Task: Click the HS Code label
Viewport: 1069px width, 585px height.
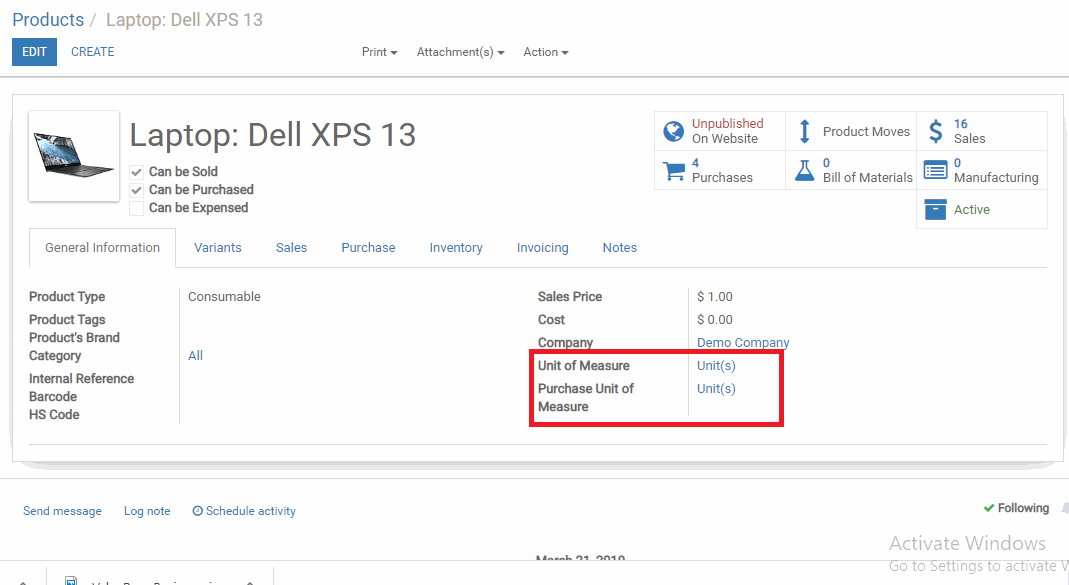Action: [54, 415]
